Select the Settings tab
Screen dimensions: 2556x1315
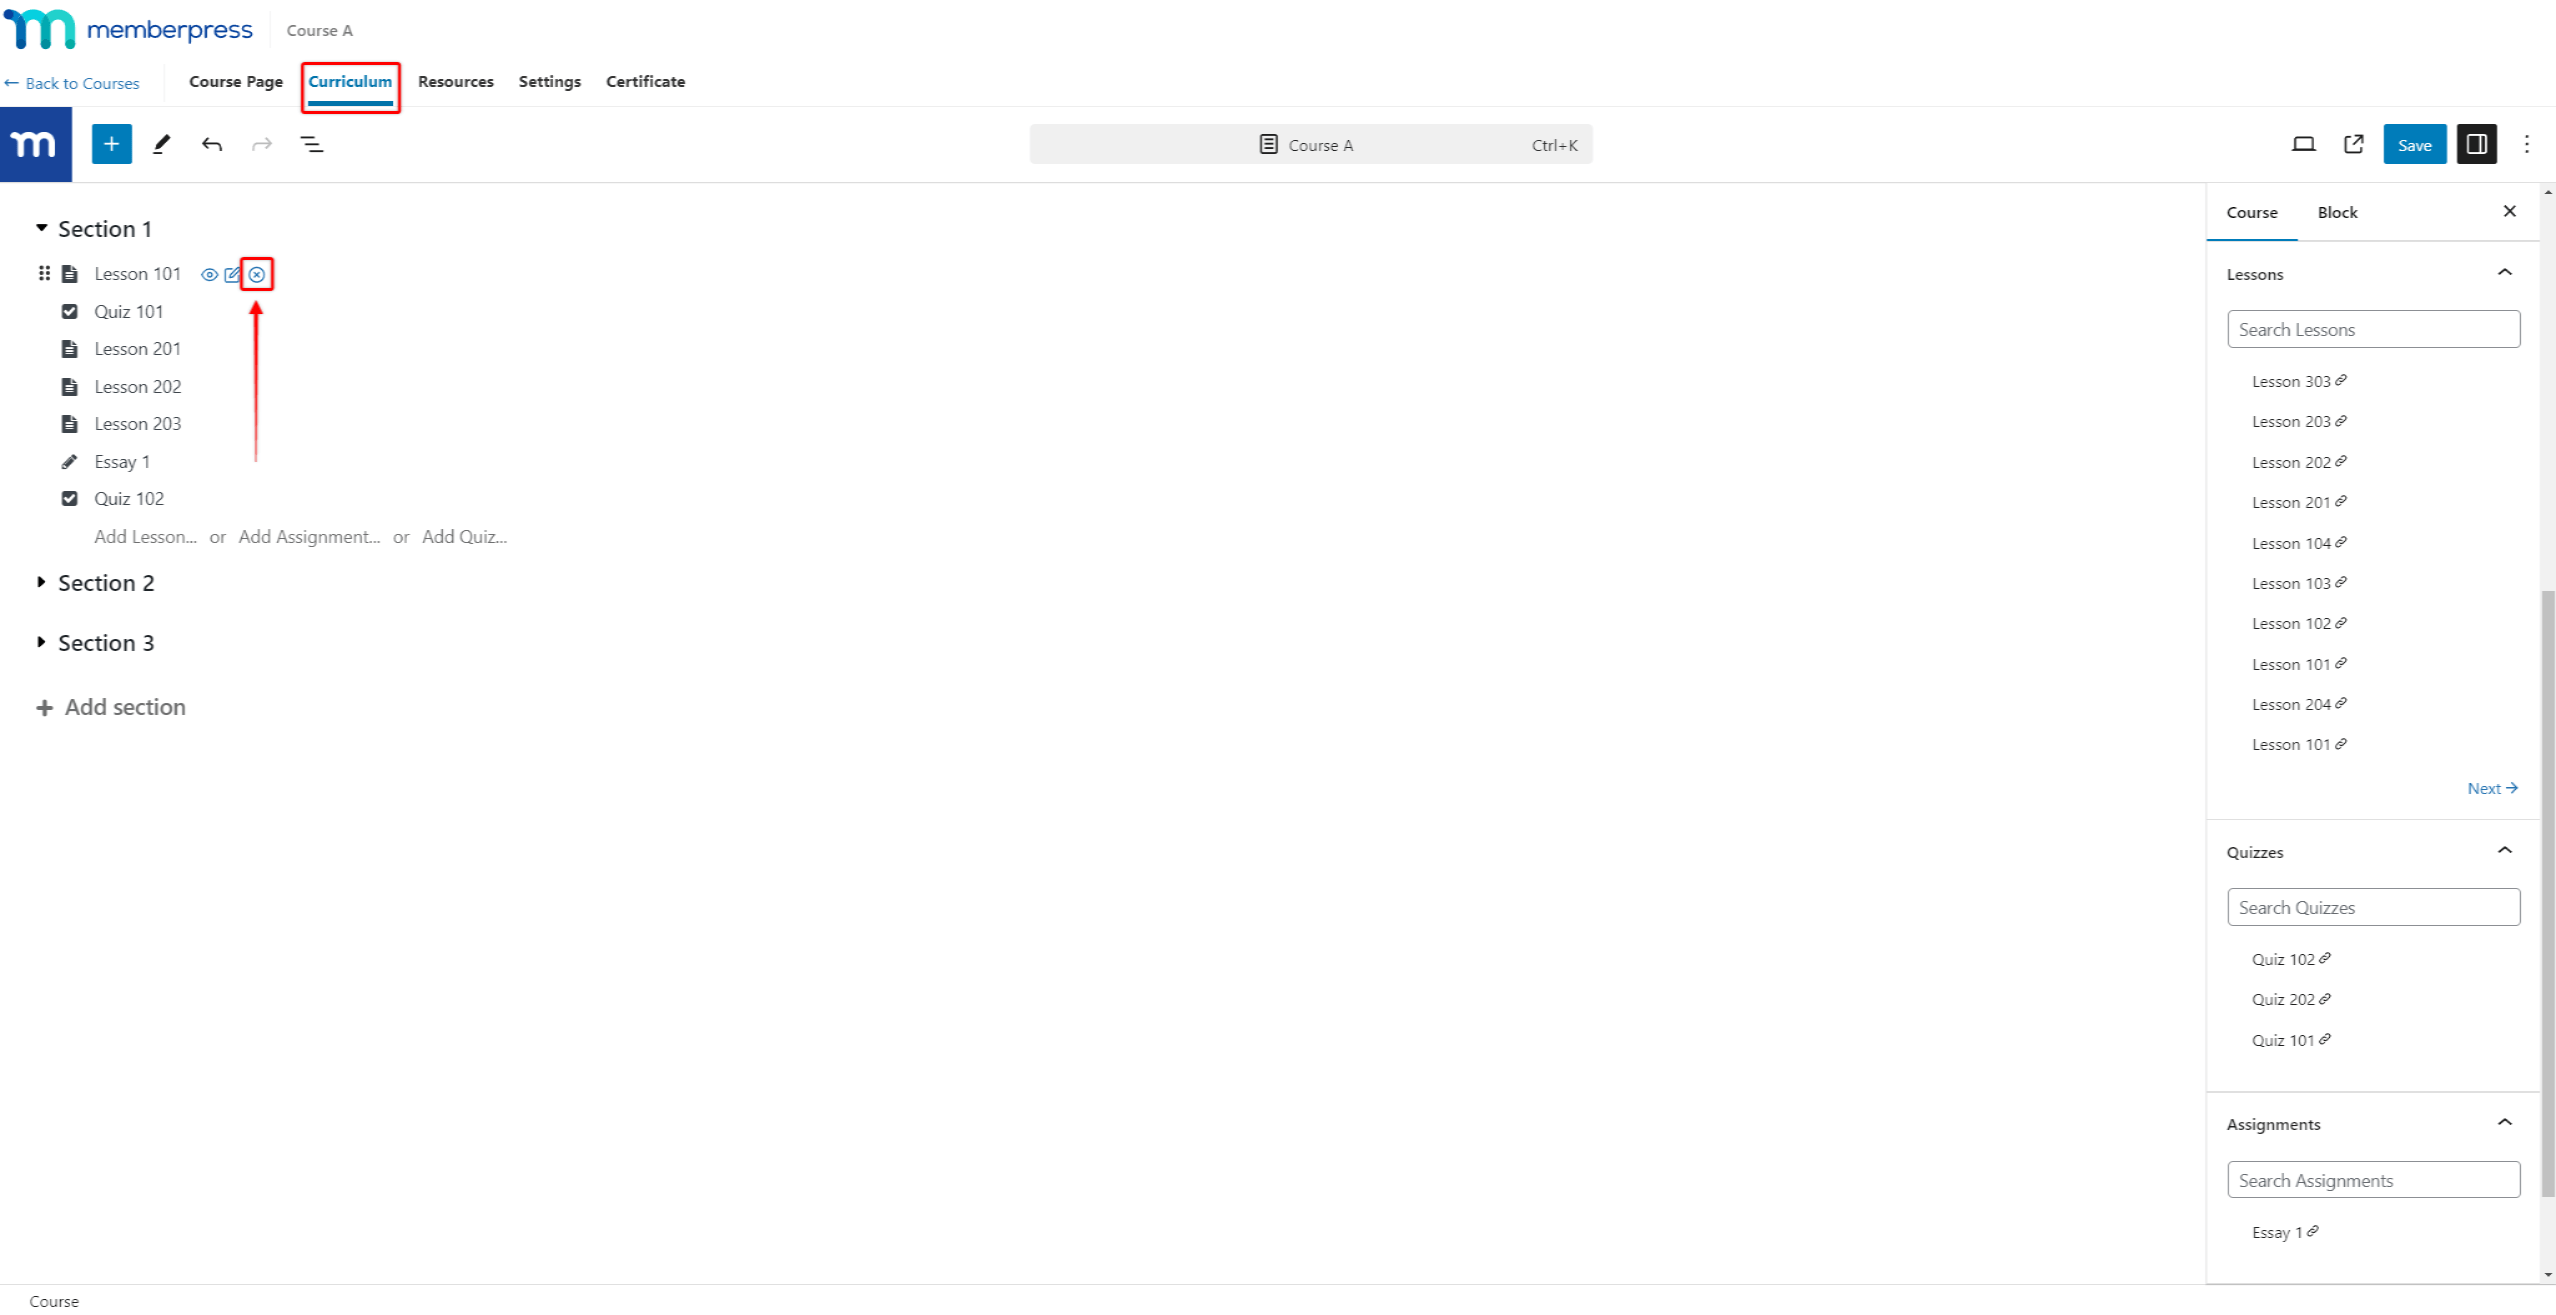pyautogui.click(x=547, y=81)
